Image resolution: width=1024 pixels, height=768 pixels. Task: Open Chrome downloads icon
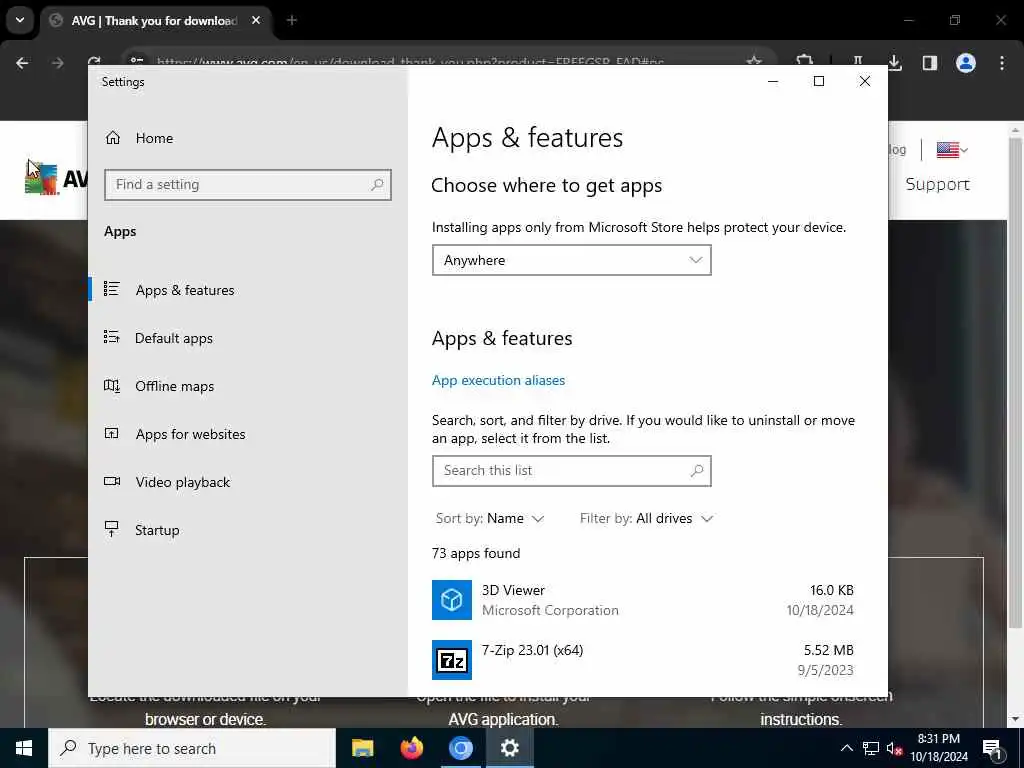[895, 63]
